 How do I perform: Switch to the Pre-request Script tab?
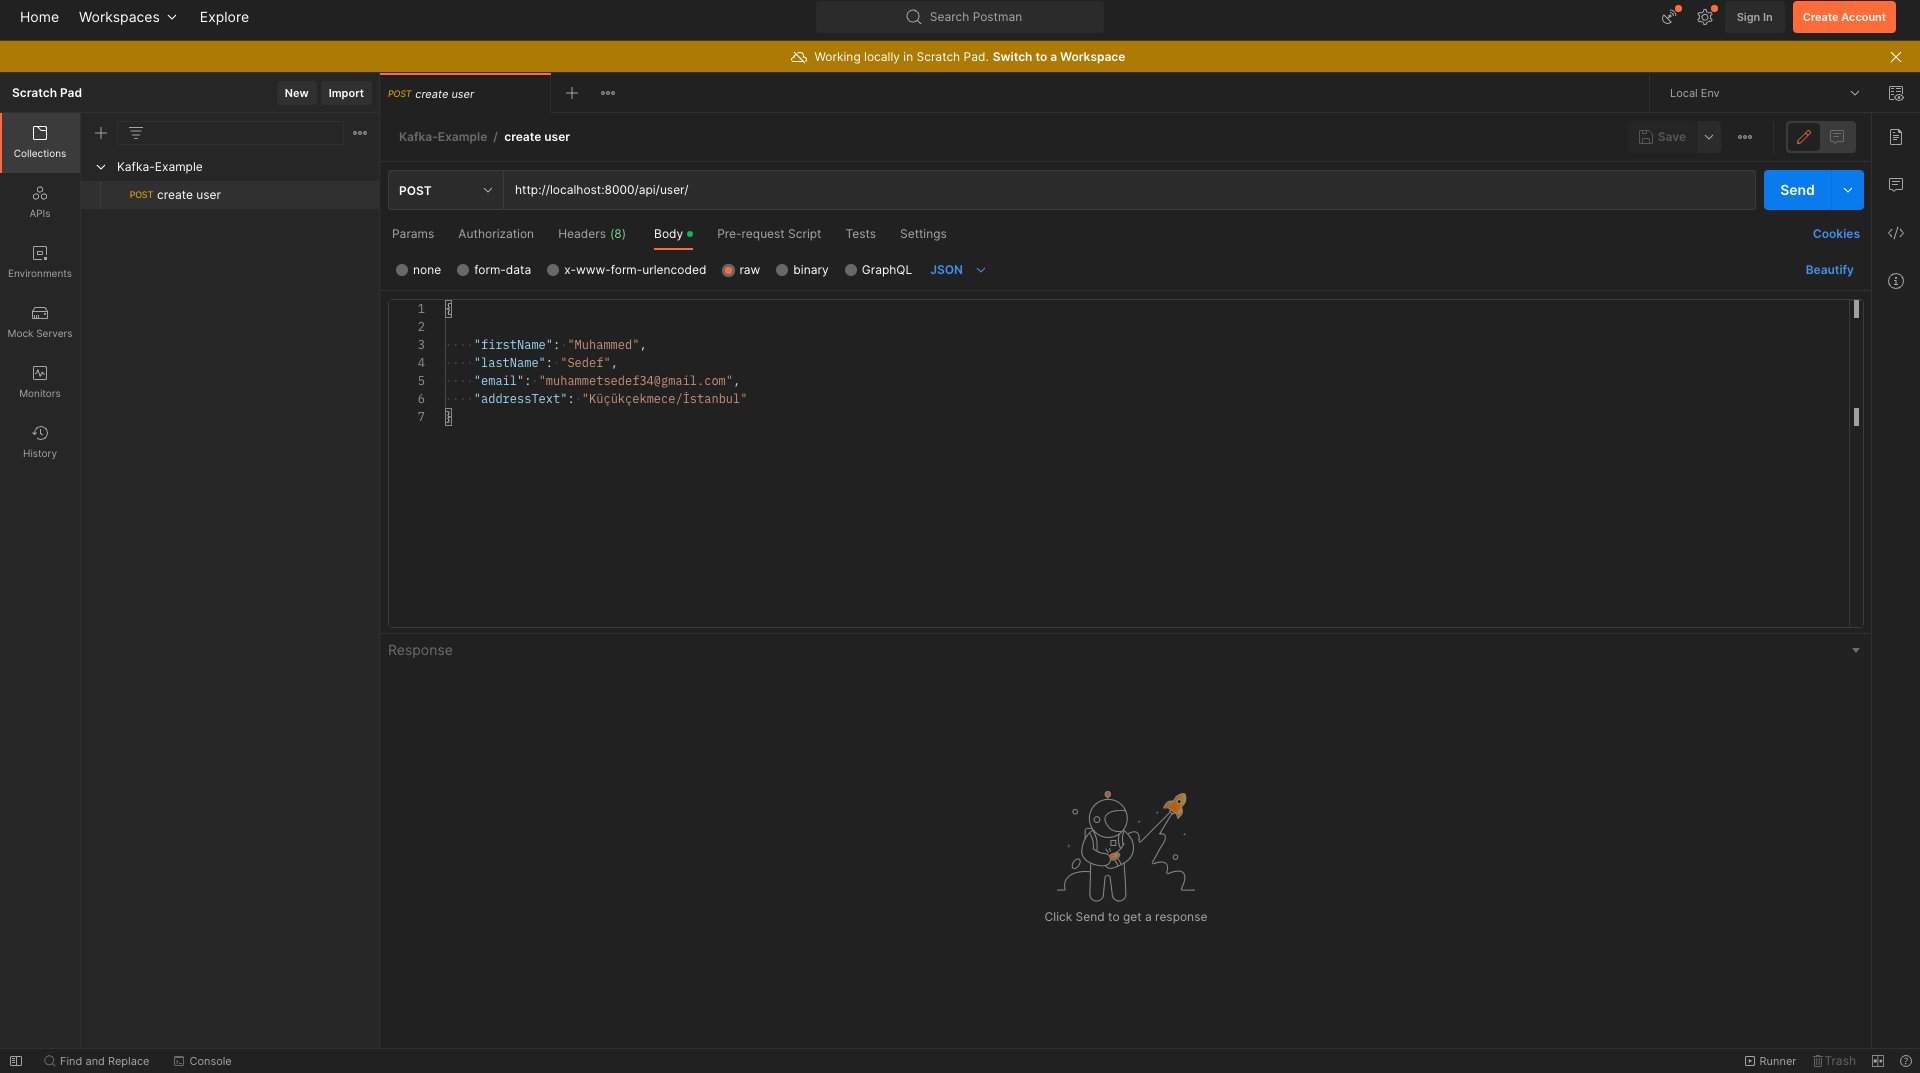click(x=769, y=234)
